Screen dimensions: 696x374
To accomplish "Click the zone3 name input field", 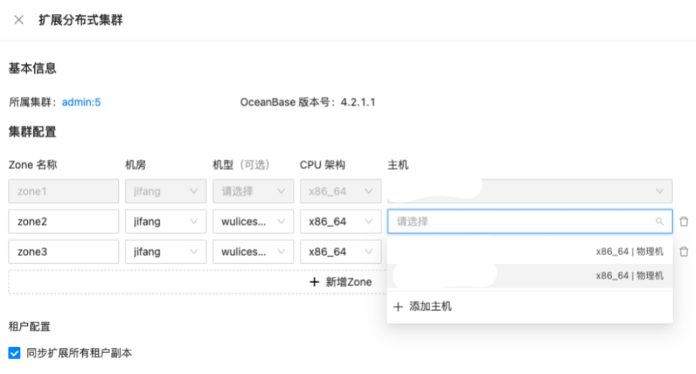I will point(63,252).
